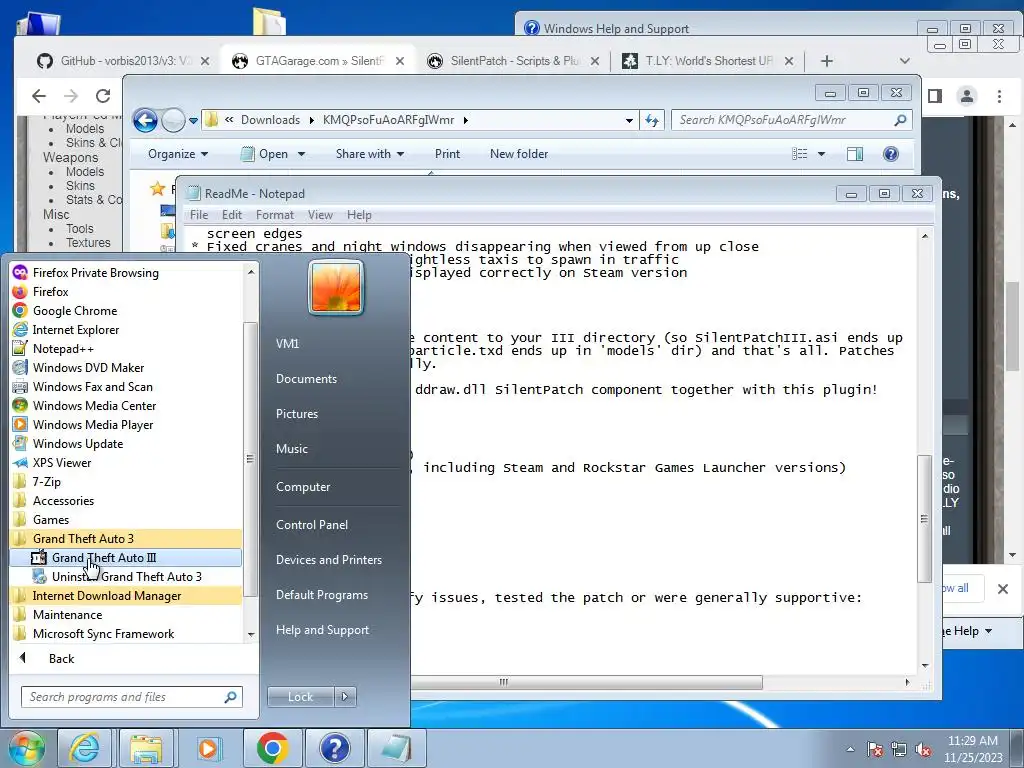Expand Internet Download Manager folder

click(126, 595)
